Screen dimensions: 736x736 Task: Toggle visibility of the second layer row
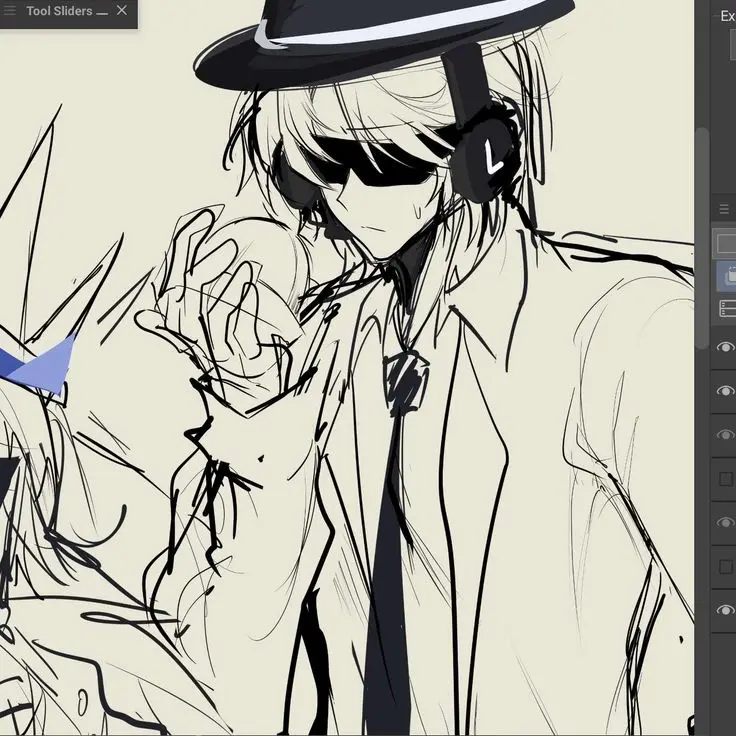(x=726, y=391)
